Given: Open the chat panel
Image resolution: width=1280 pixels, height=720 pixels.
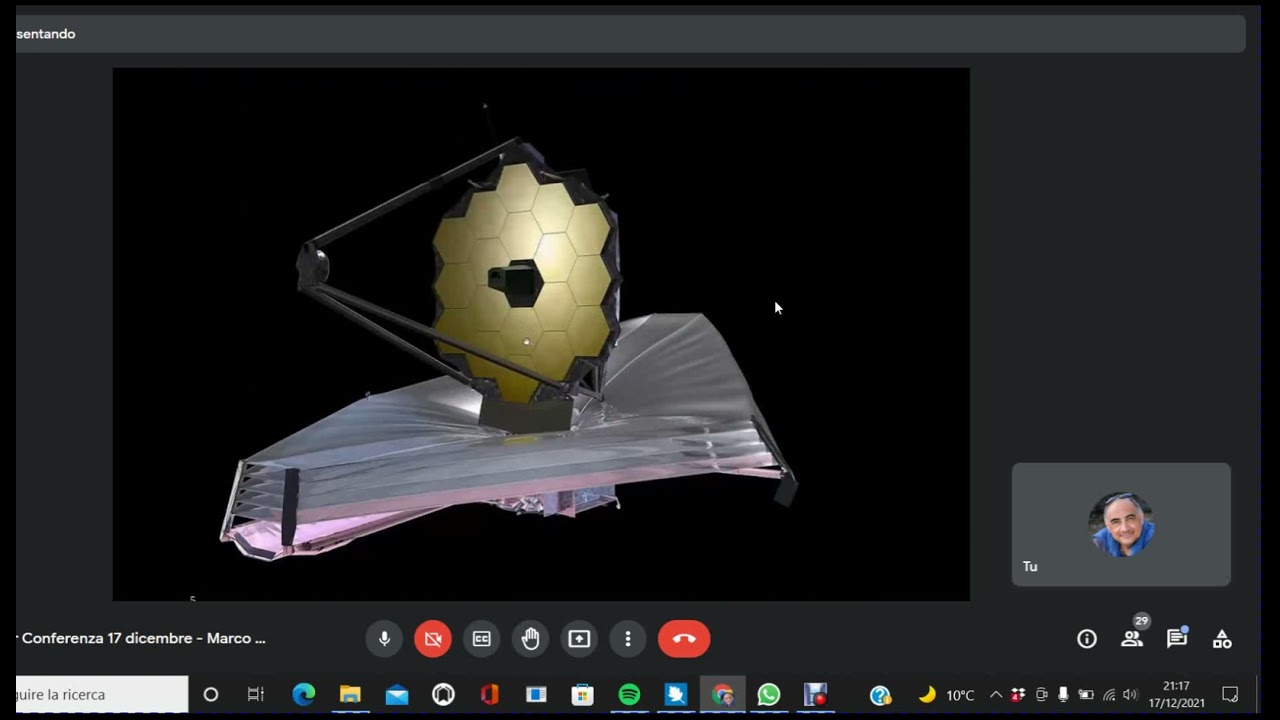Looking at the screenshot, I should (1177, 639).
